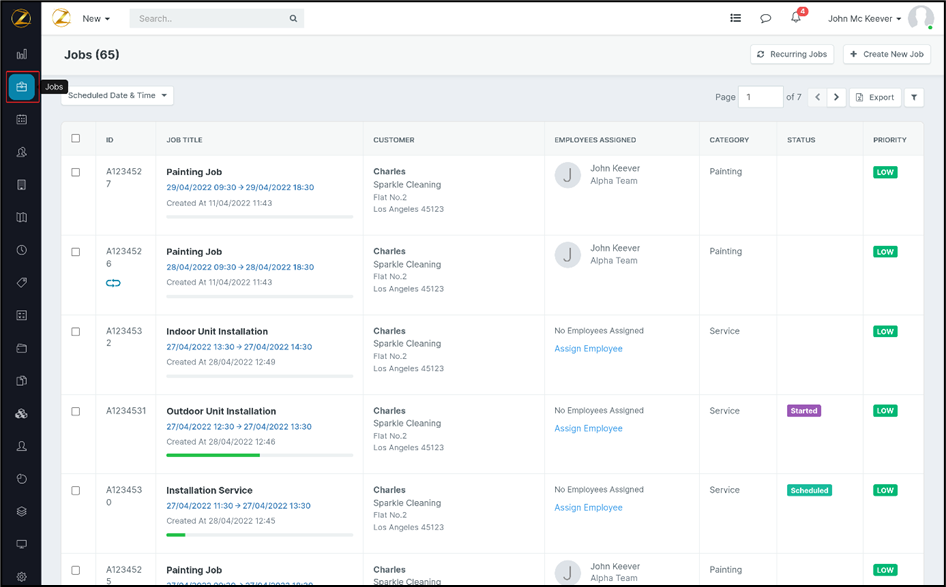Click the bar chart dashboard sidebar icon
This screenshot has width=946, height=587.
pos(22,54)
